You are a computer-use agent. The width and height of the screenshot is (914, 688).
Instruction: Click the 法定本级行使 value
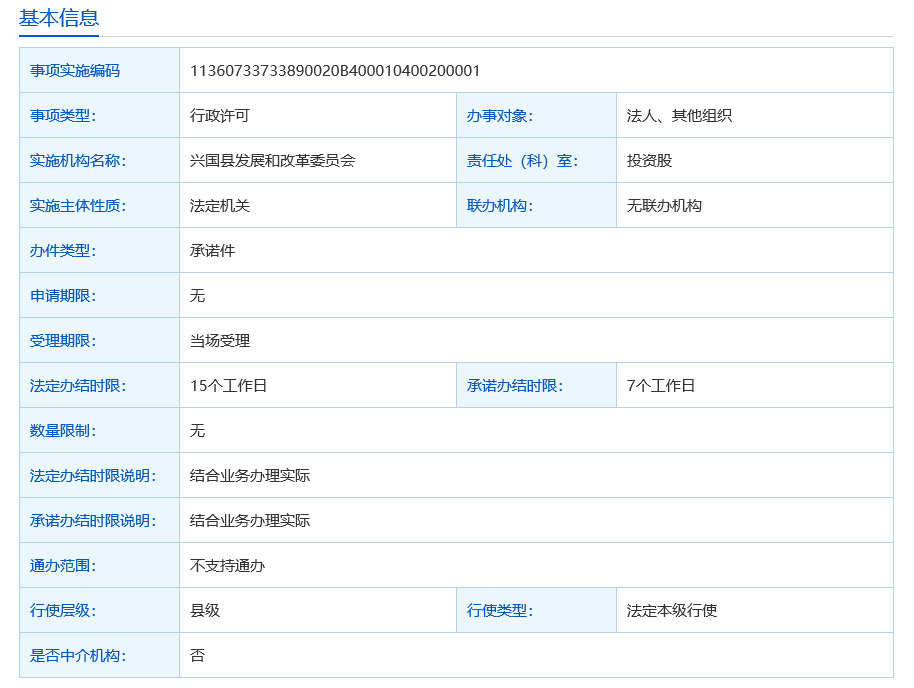pyautogui.click(x=671, y=610)
